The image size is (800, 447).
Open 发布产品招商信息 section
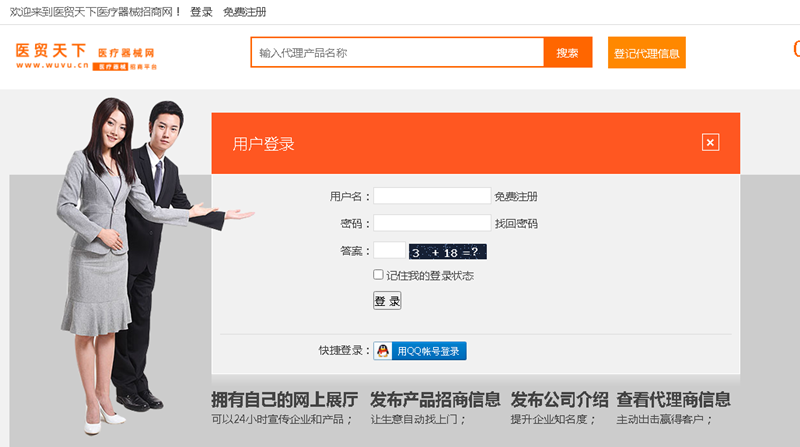tap(435, 400)
